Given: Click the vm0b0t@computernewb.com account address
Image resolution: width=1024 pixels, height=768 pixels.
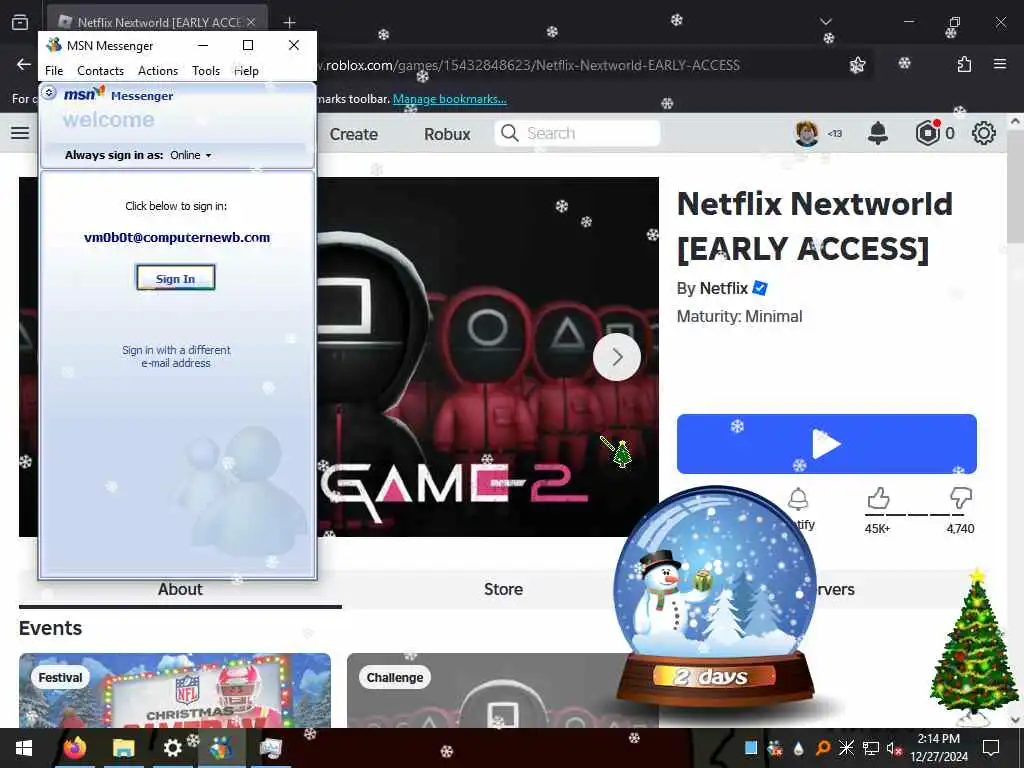Looking at the screenshot, I should click(x=177, y=238).
